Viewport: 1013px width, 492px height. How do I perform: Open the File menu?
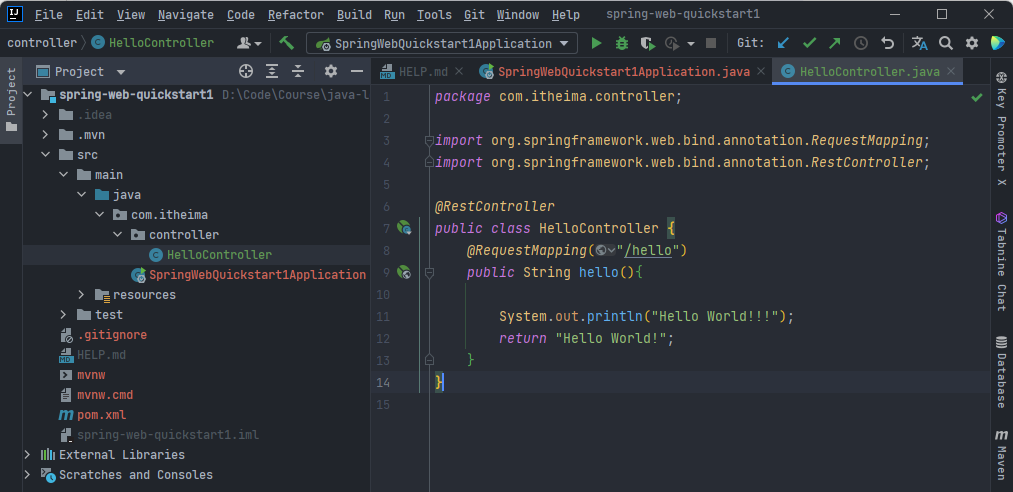tap(48, 14)
